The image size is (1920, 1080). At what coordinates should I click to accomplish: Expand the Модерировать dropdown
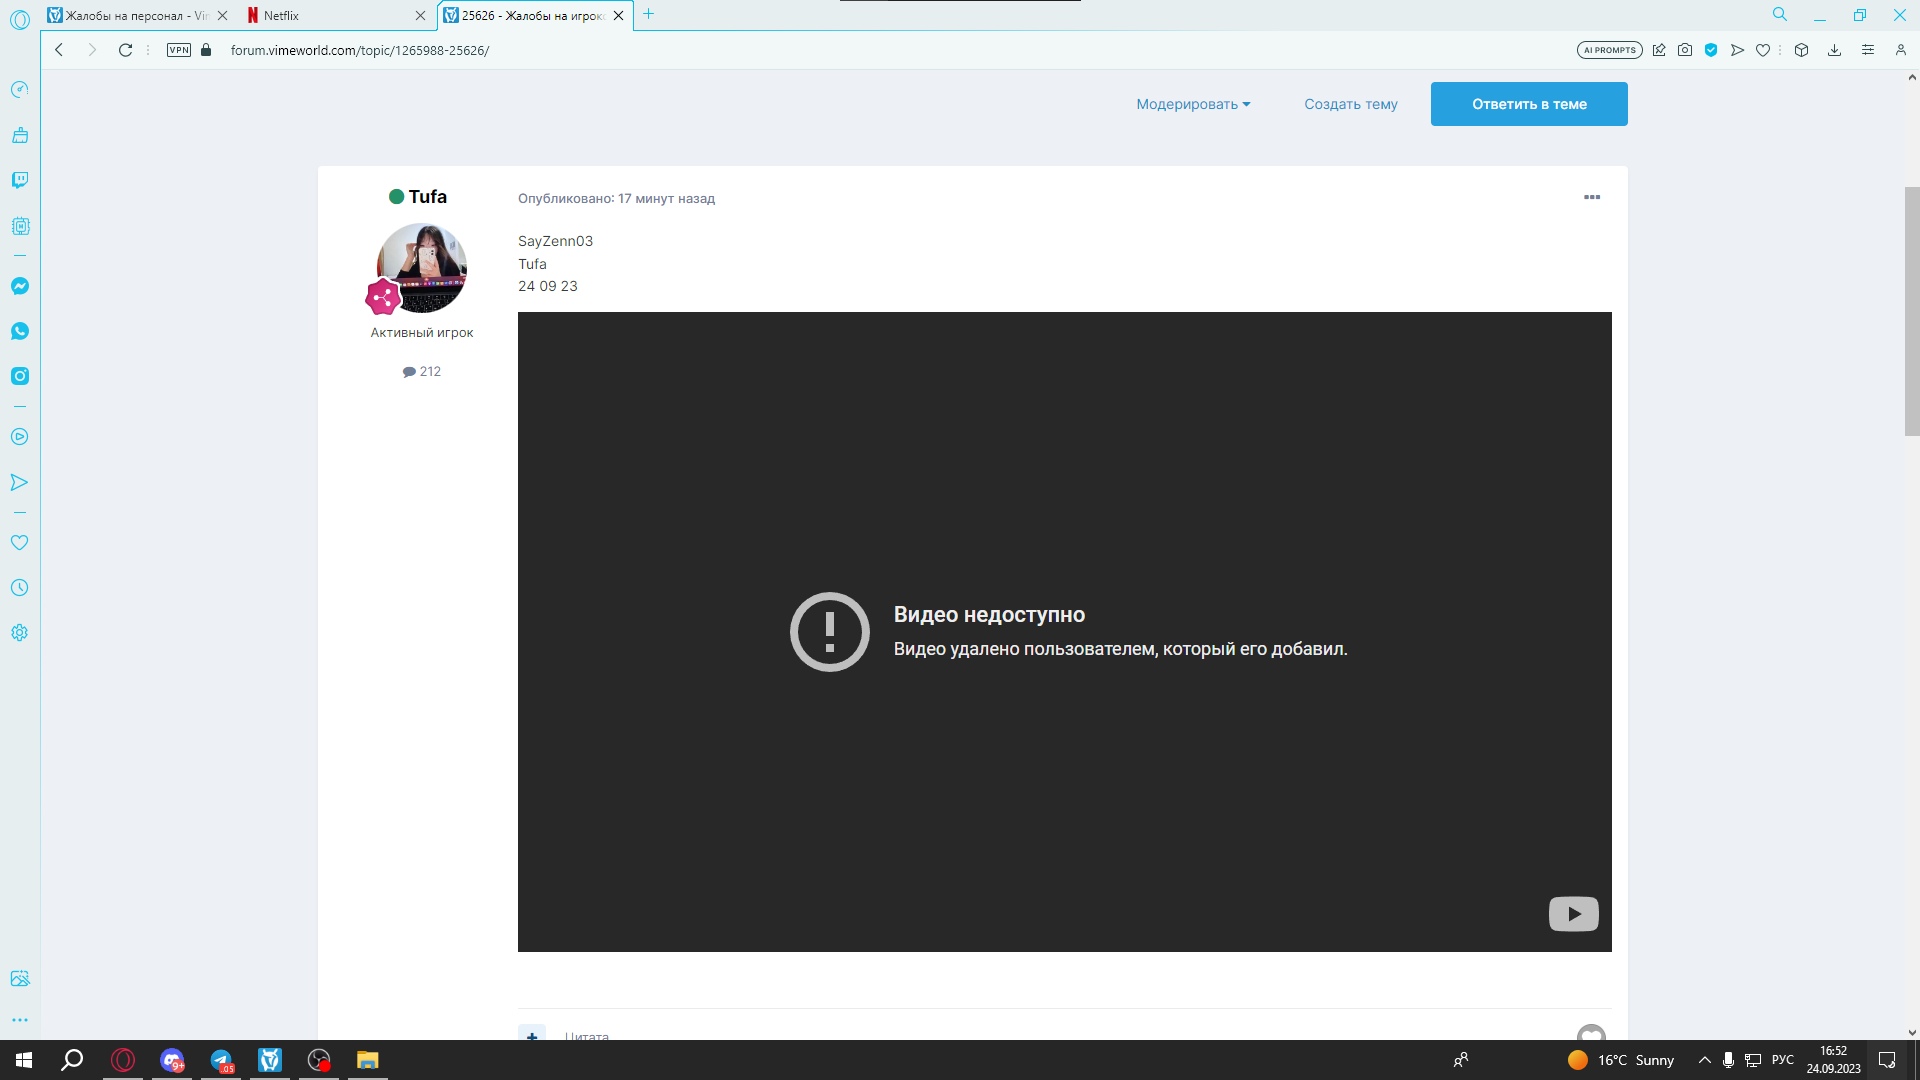1192,104
